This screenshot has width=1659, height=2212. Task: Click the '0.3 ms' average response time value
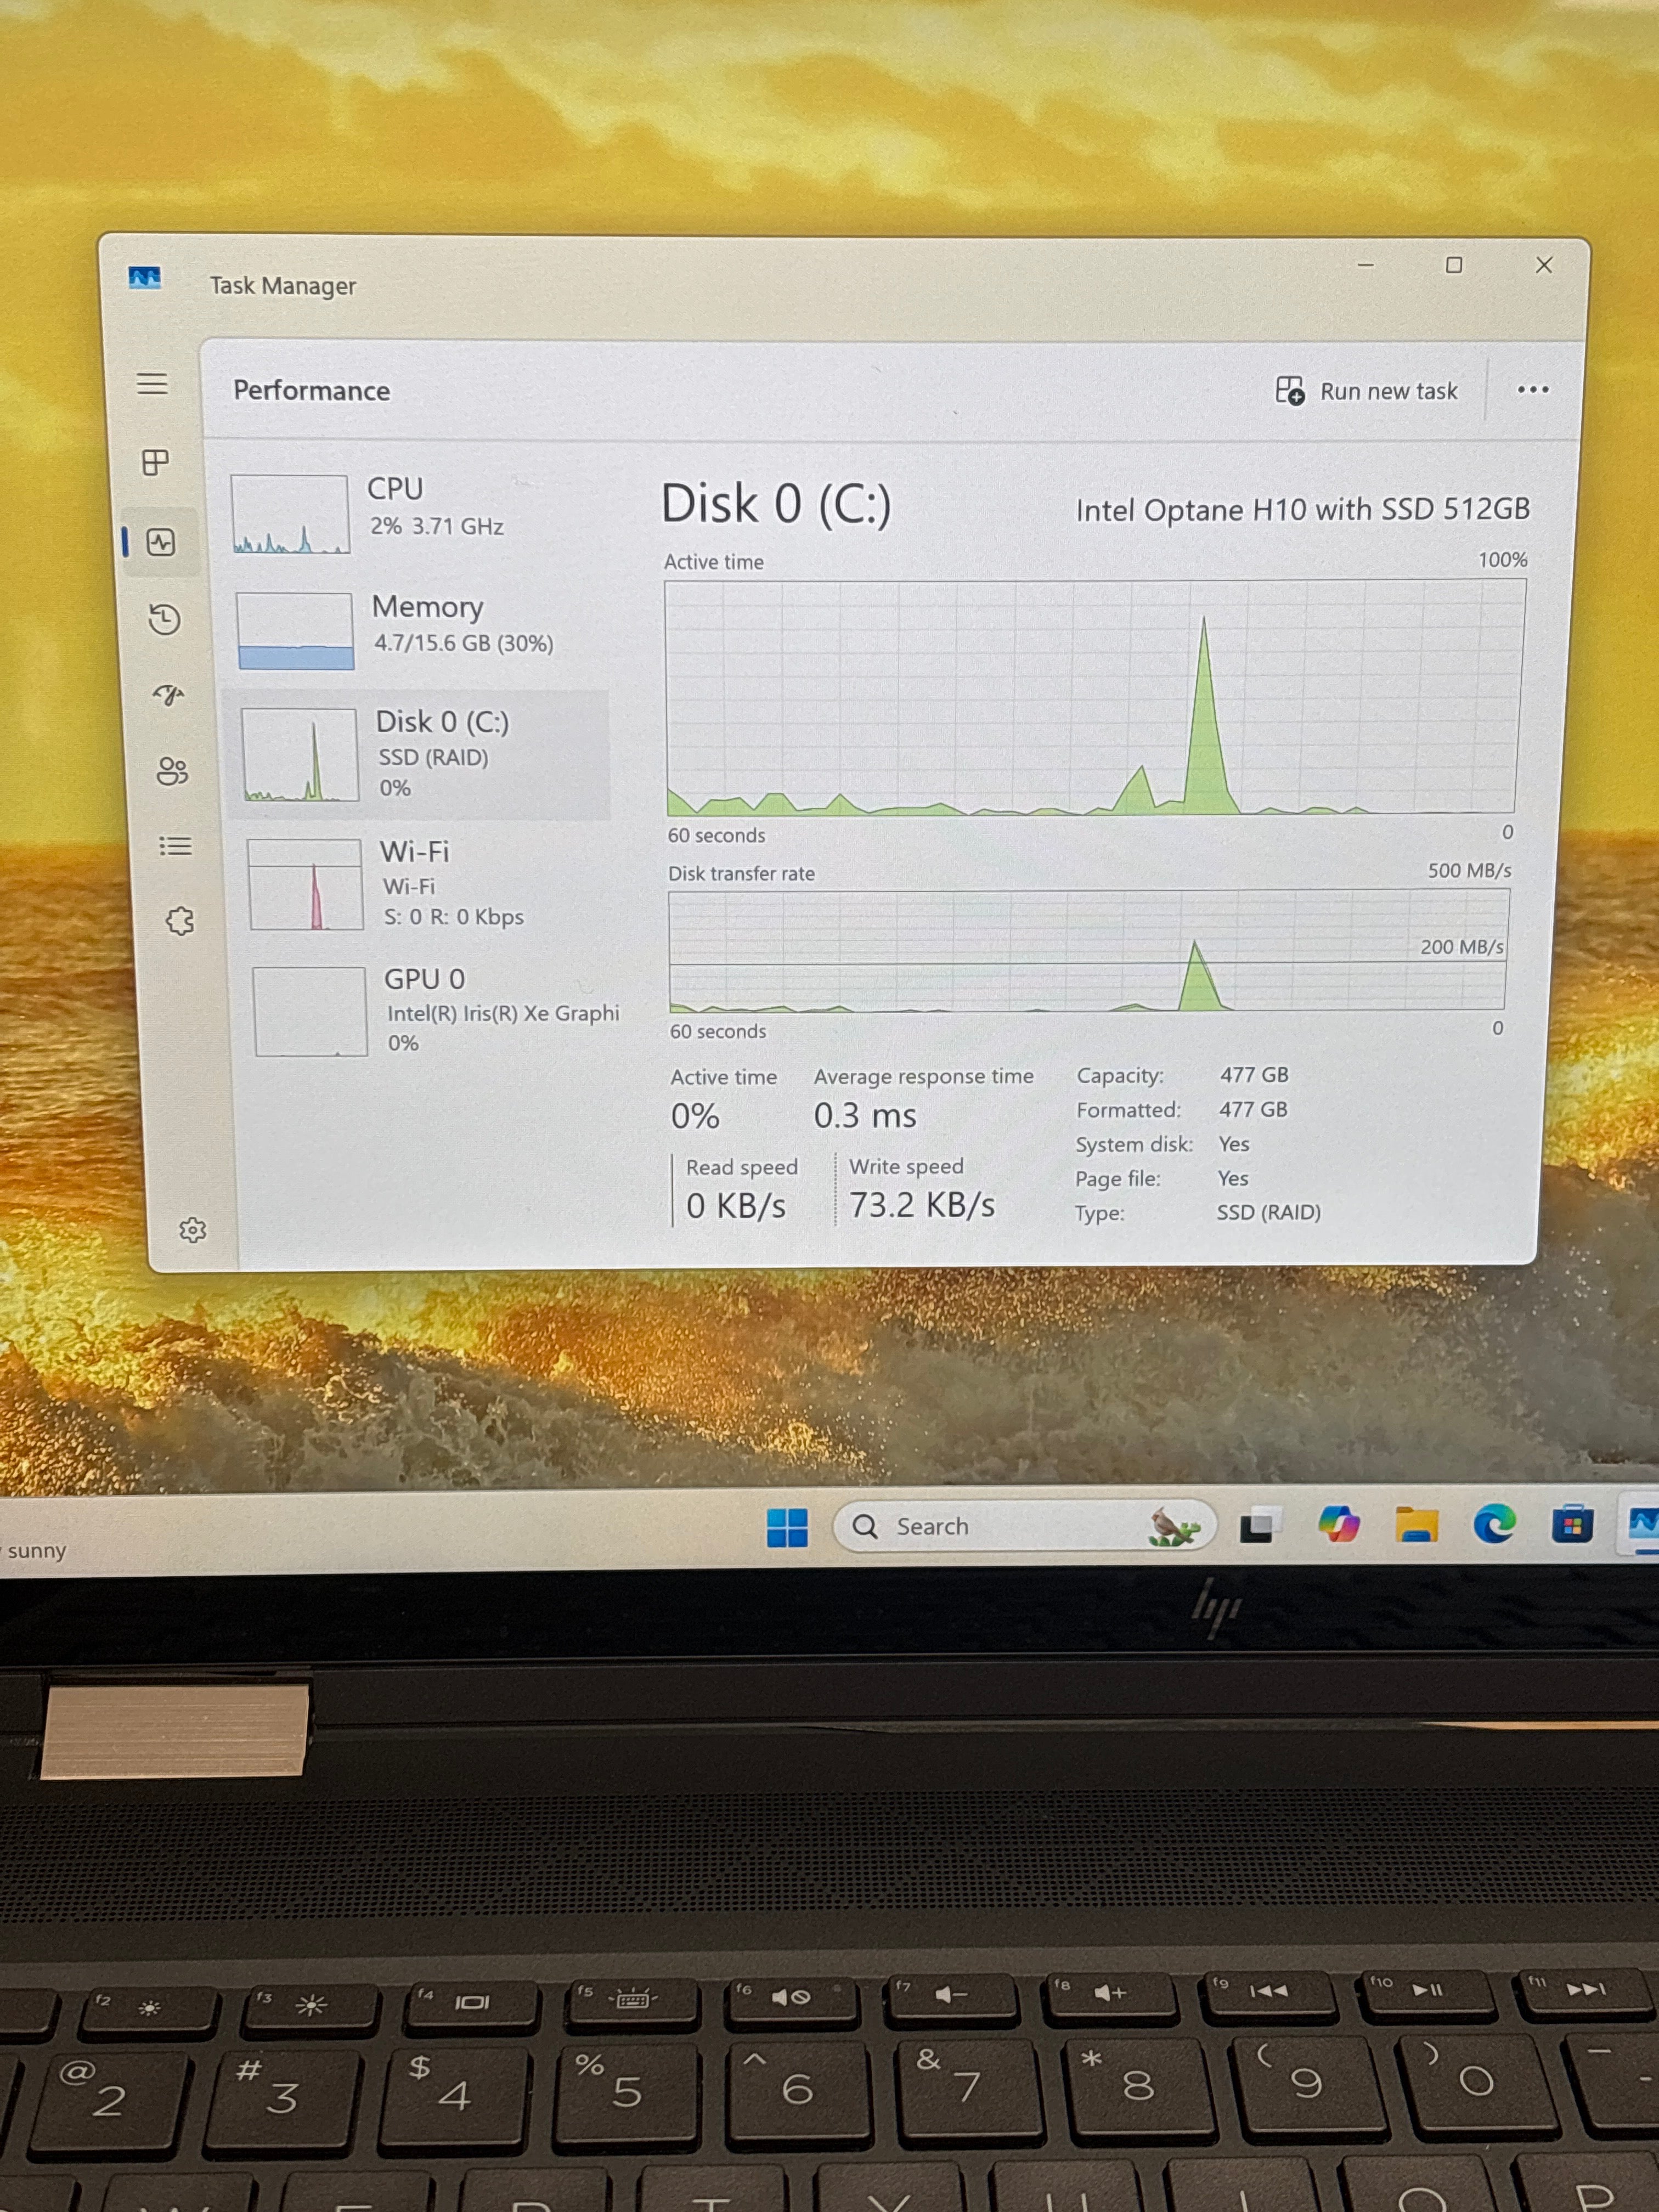point(865,1115)
